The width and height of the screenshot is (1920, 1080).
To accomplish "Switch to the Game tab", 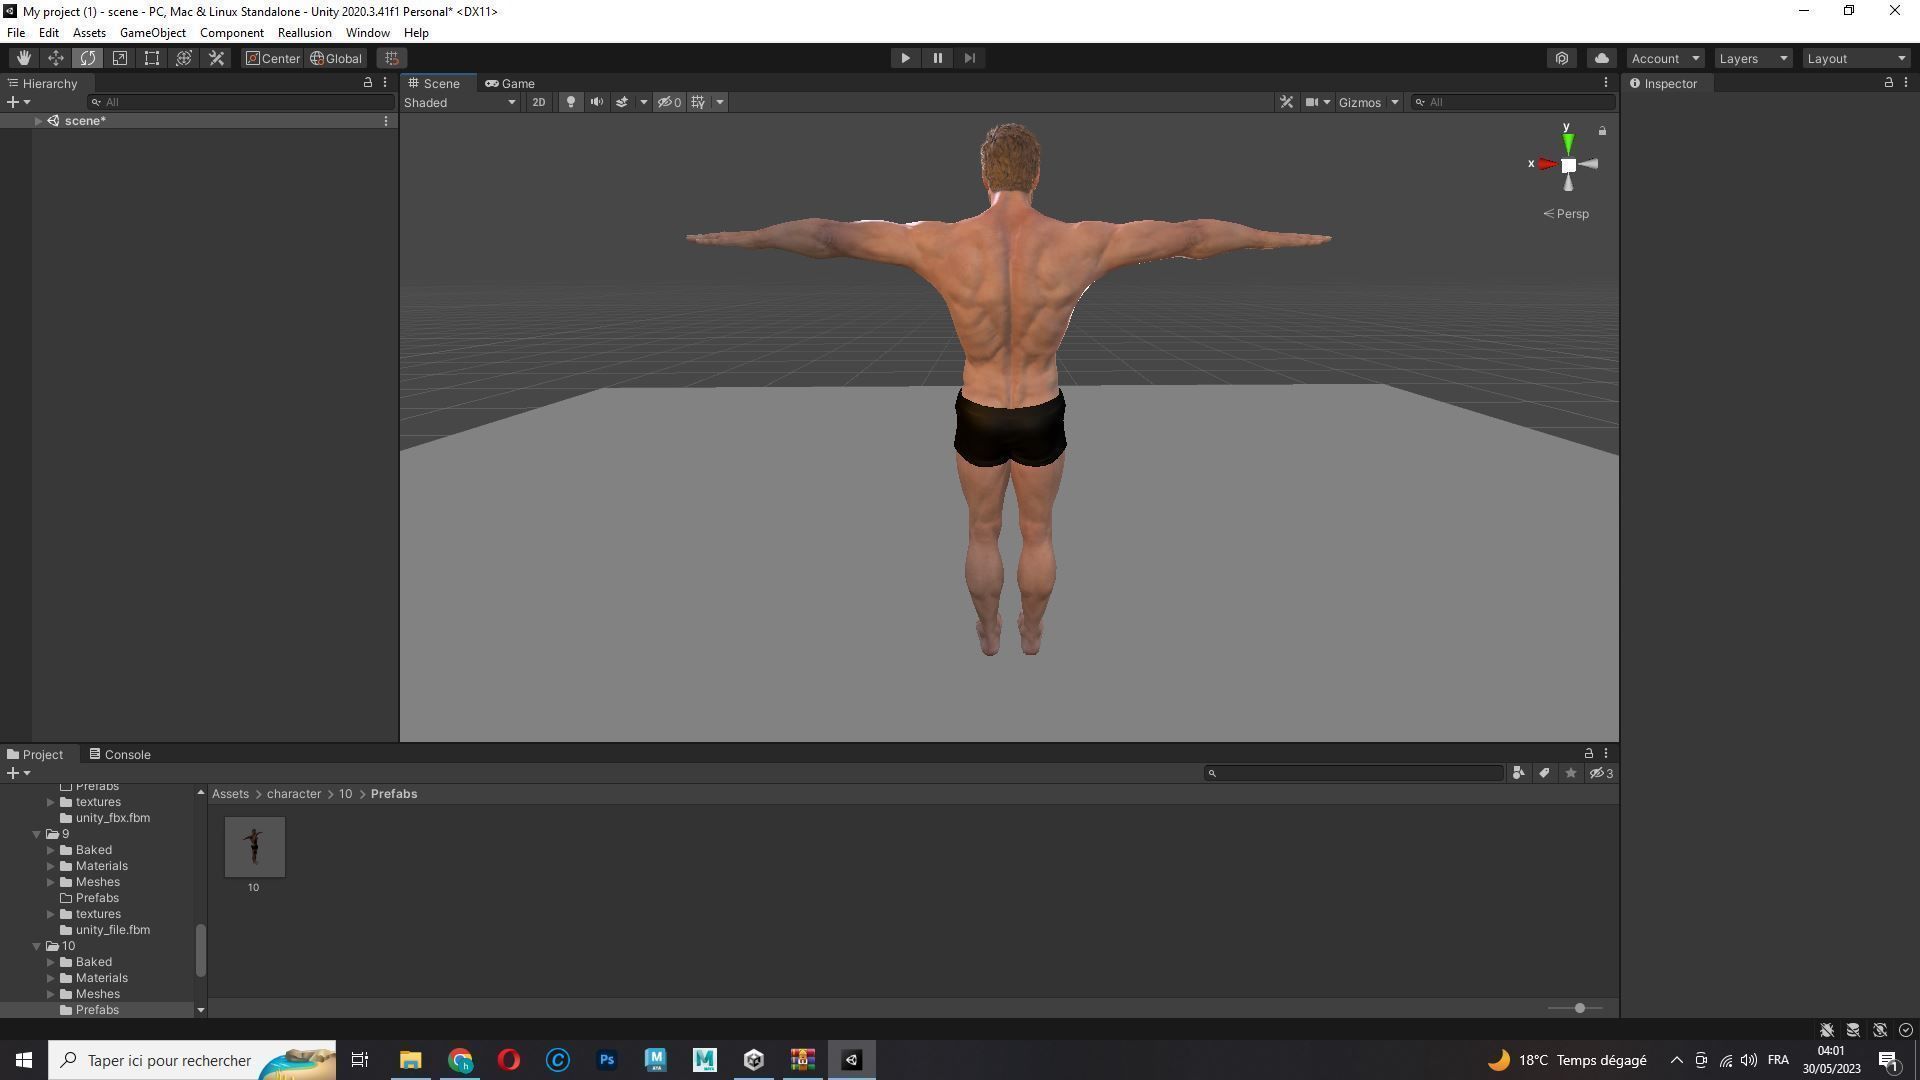I will [x=510, y=83].
